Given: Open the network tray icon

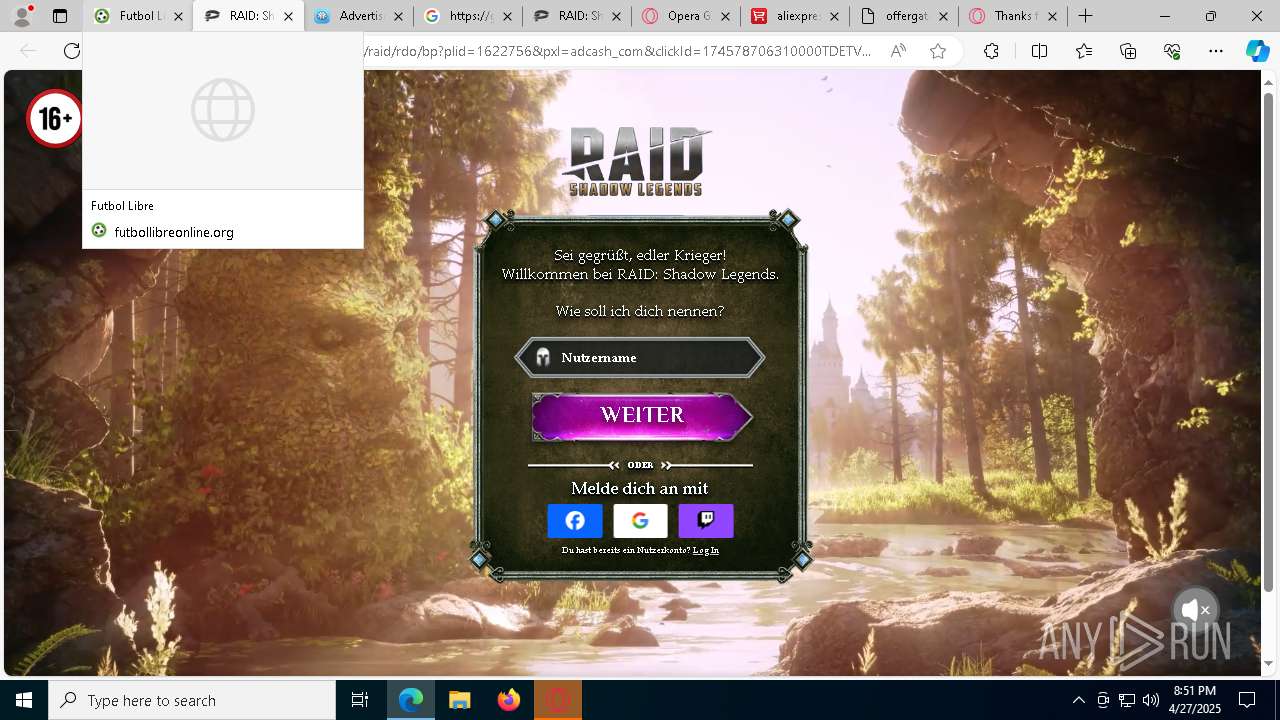Looking at the screenshot, I should (x=1127, y=700).
